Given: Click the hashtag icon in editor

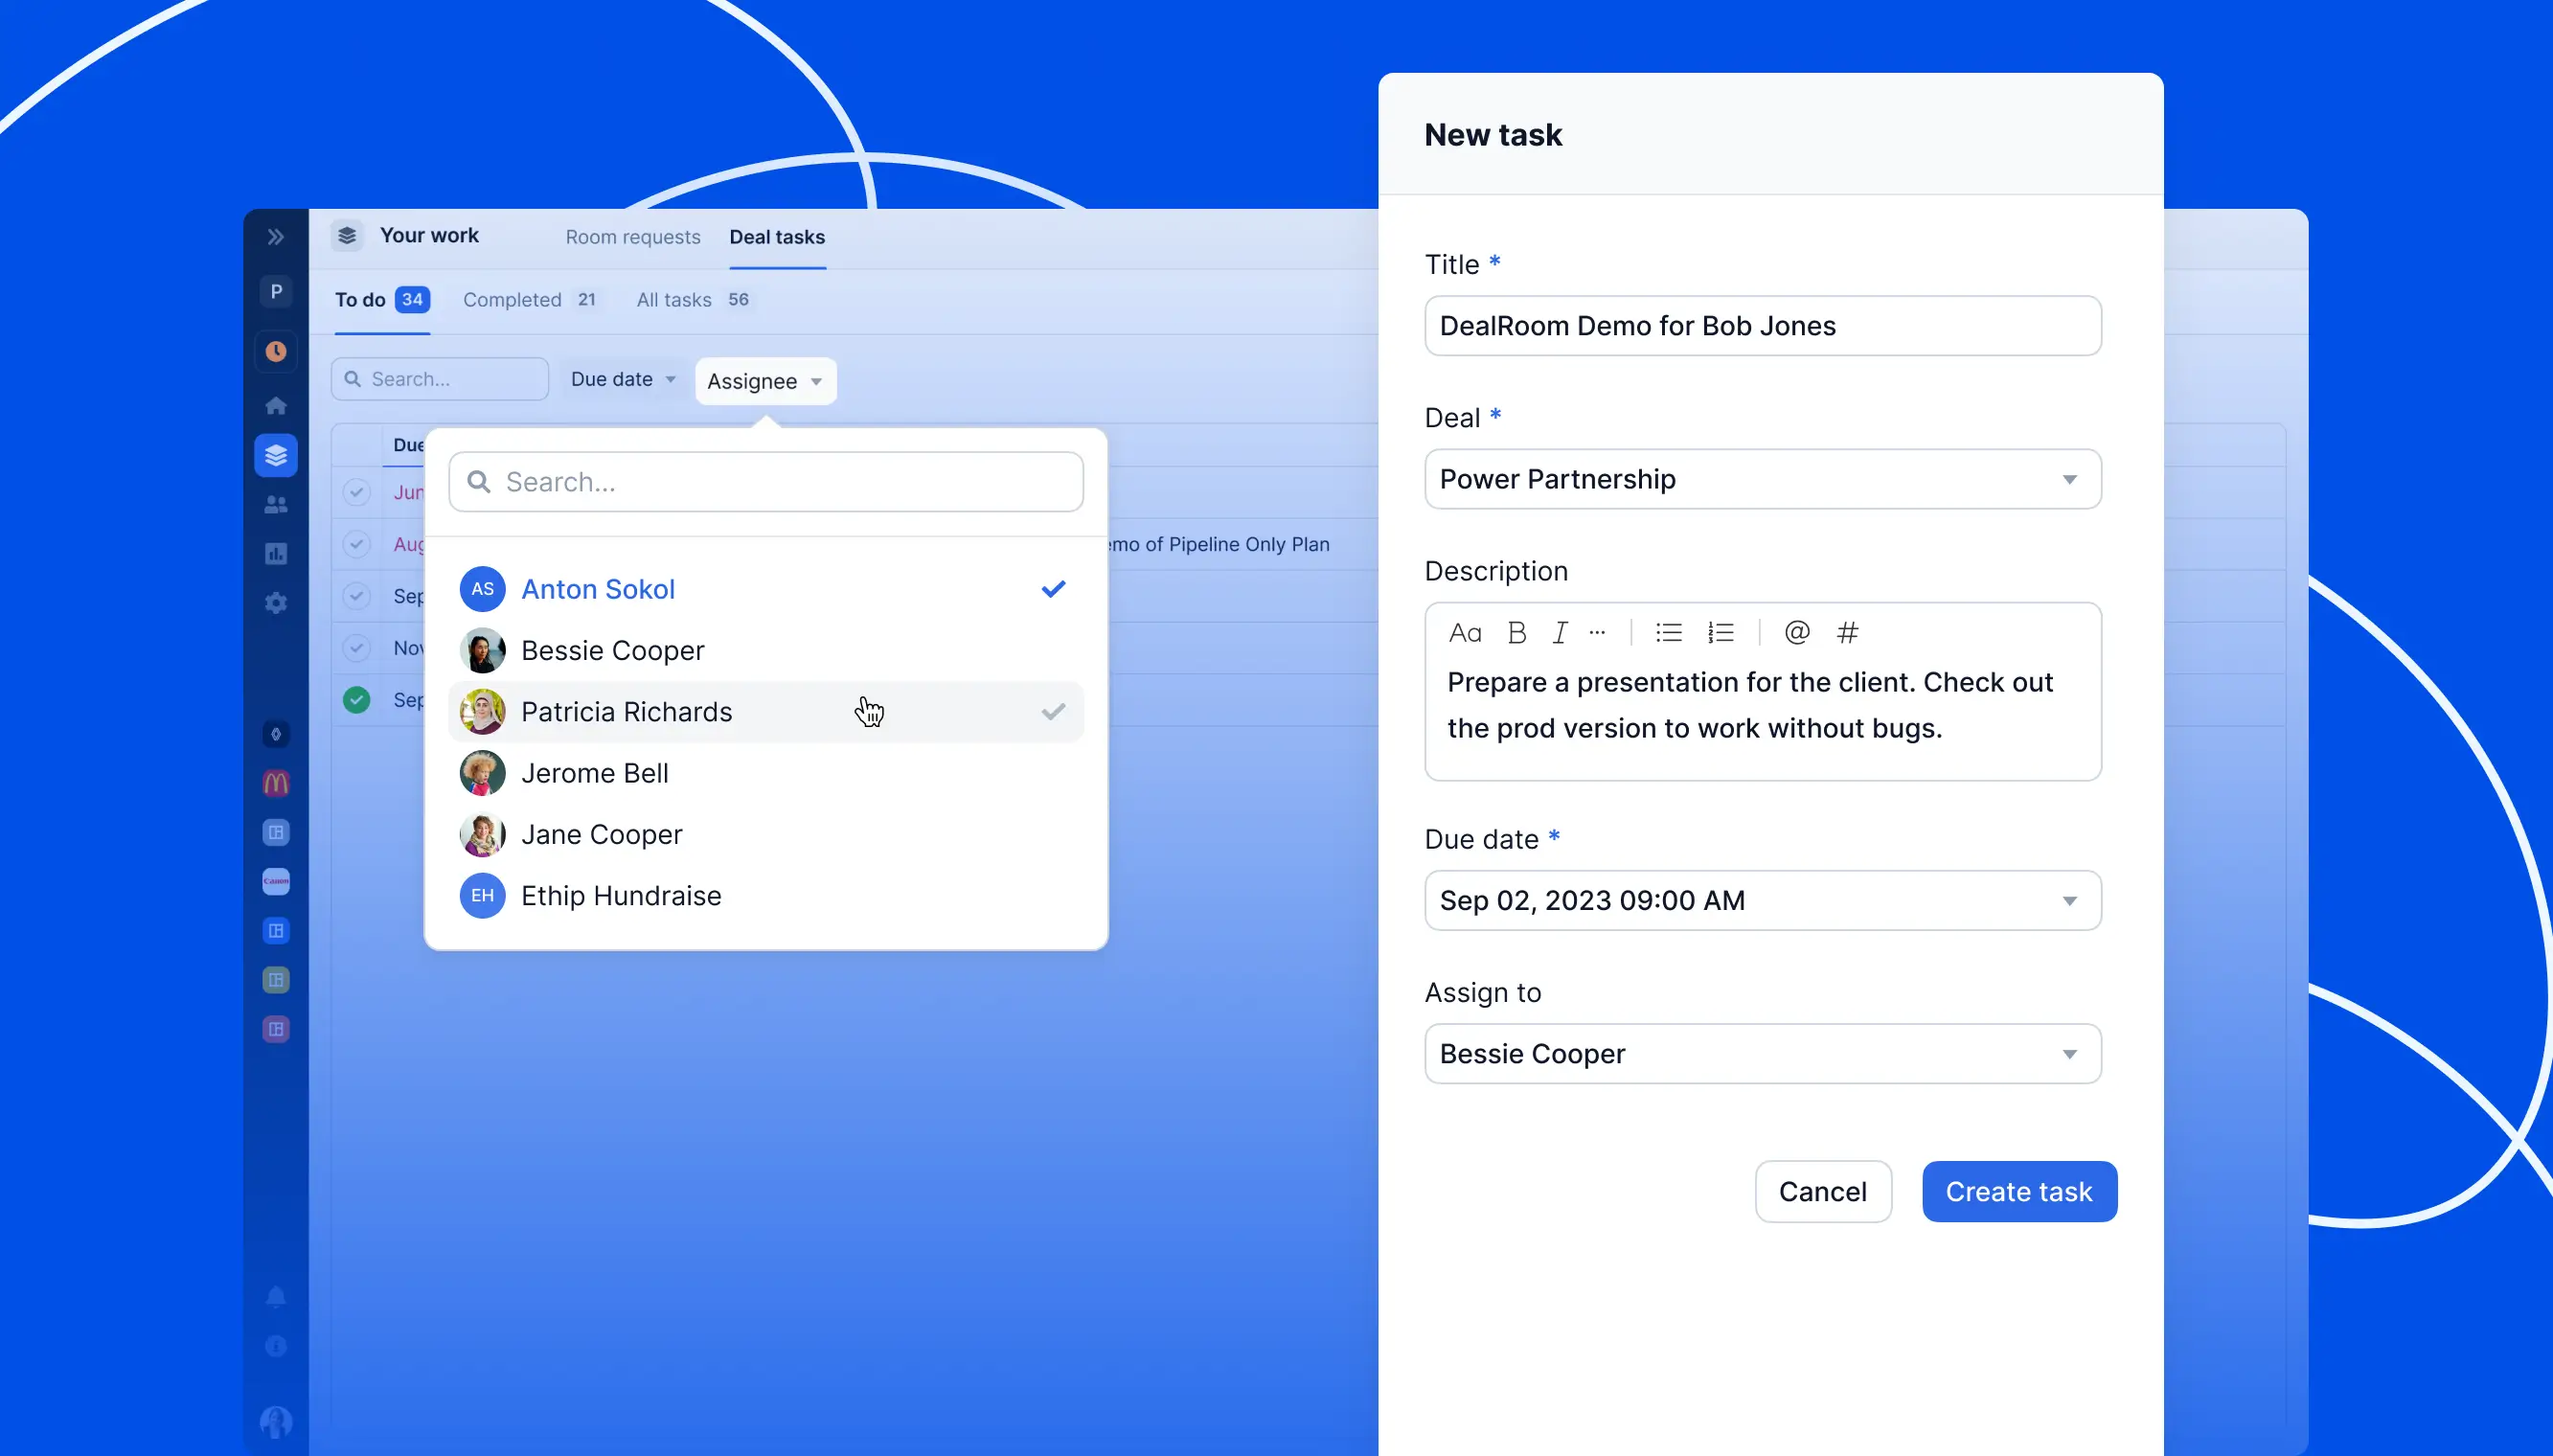Looking at the screenshot, I should pos(1847,632).
